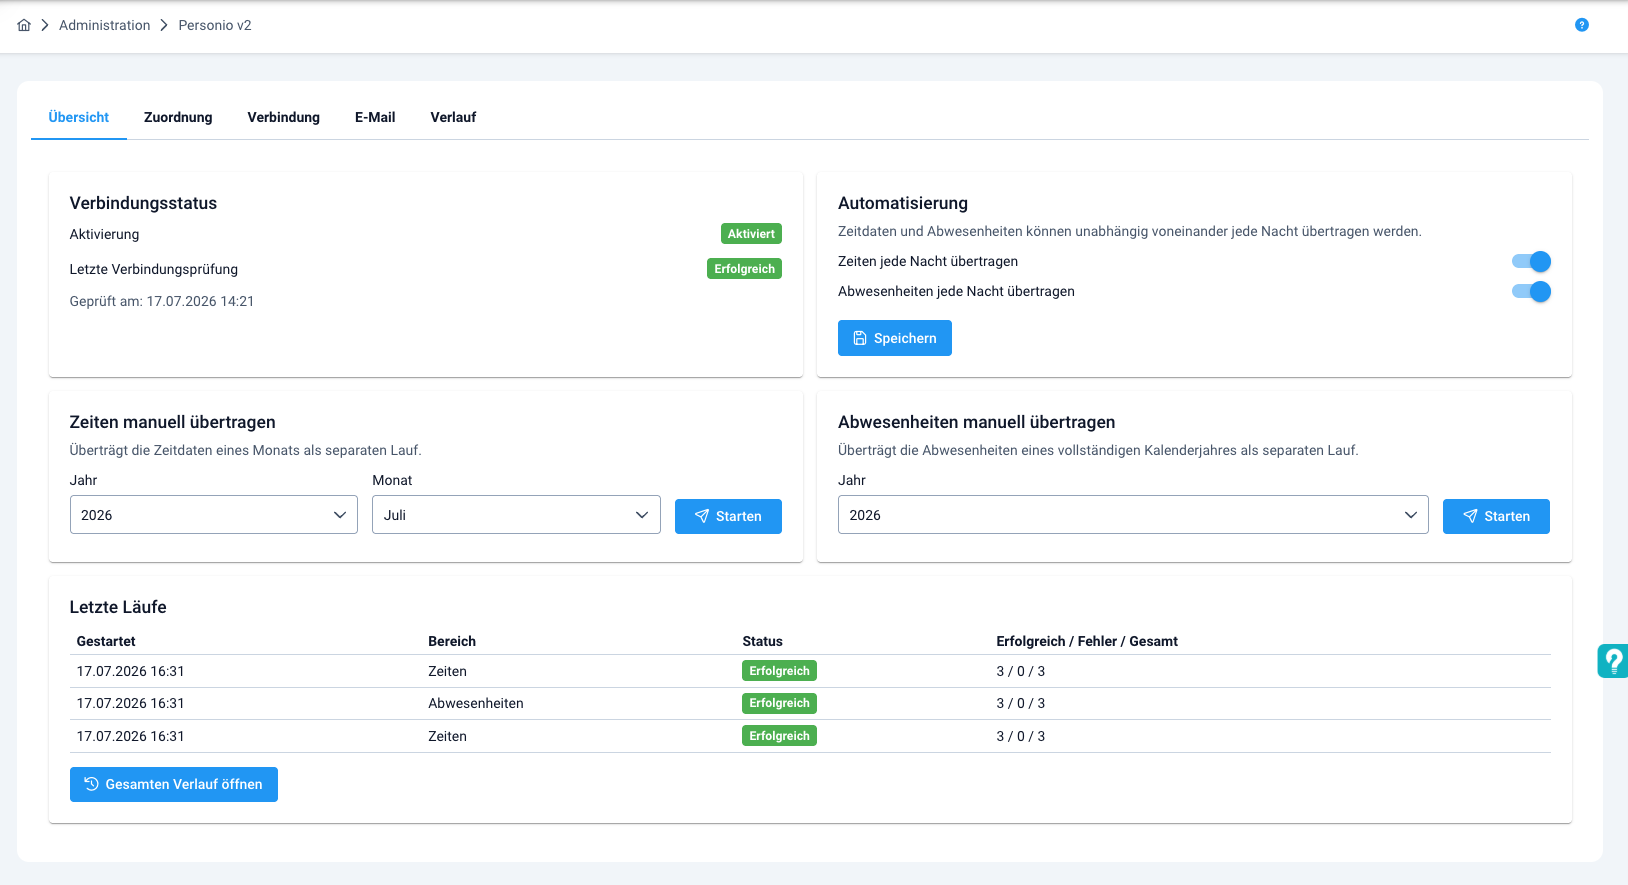The height and width of the screenshot is (885, 1628).
Task: Open the Jahr dropdown under Zeiten manuell übertragen
Action: [x=214, y=515]
